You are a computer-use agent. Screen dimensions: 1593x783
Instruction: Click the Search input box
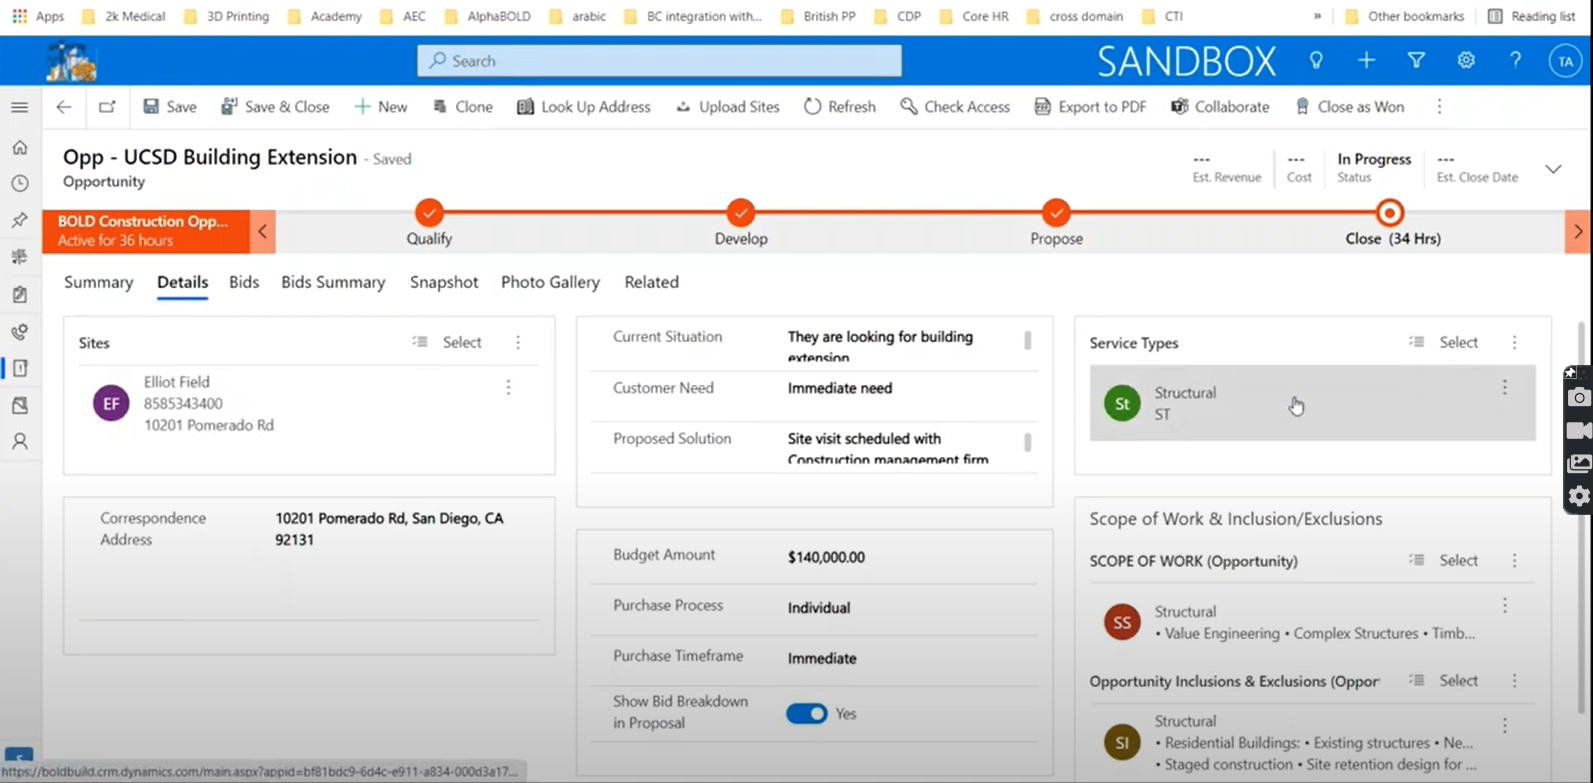point(659,61)
